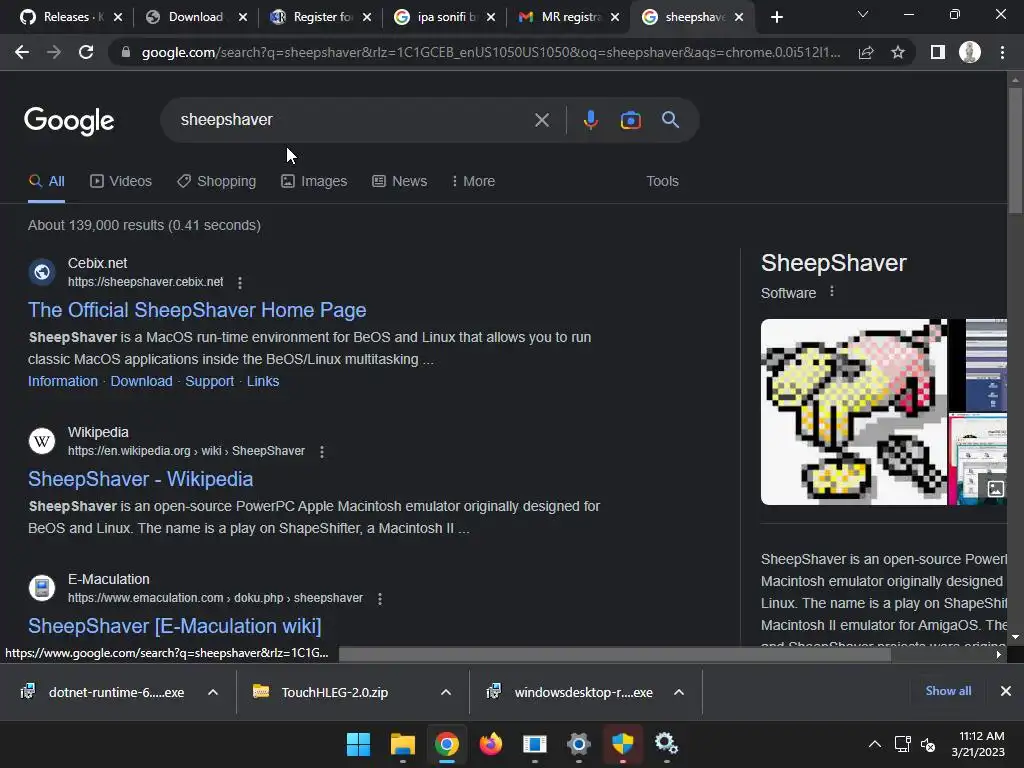
Task: Open Chrome three-dot menu
Action: pyautogui.click(x=1002, y=52)
